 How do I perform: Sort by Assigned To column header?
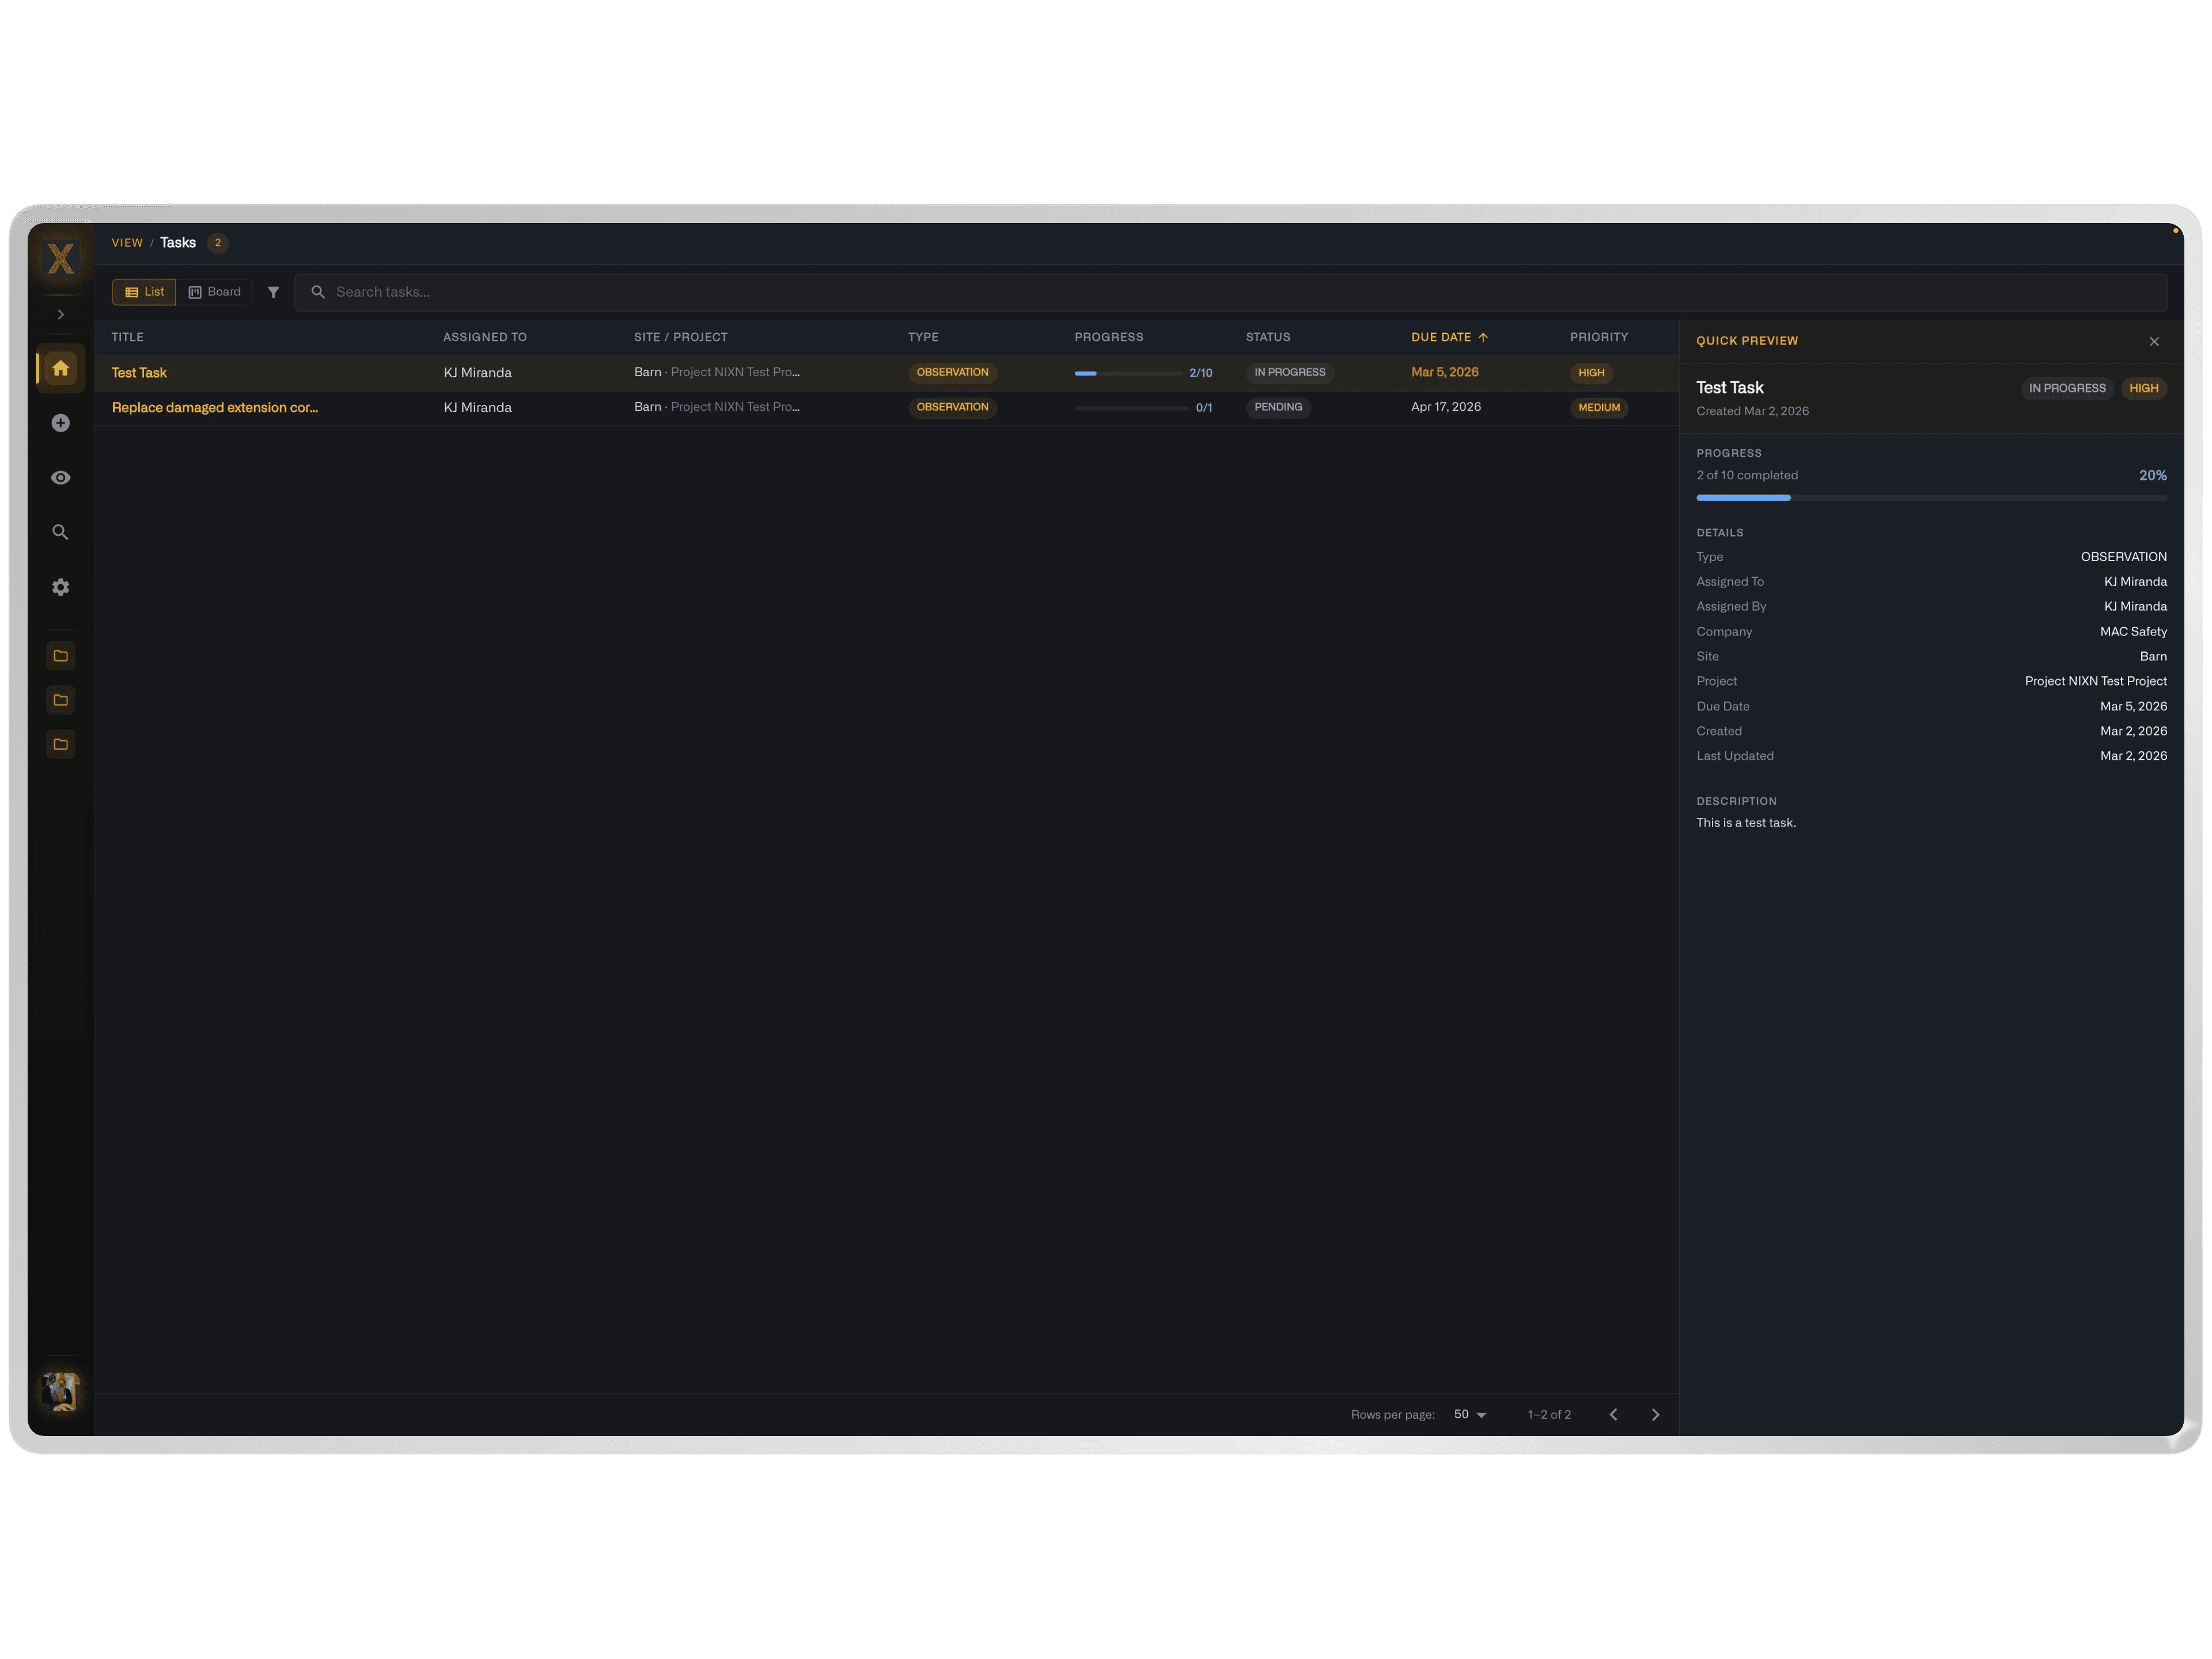[485, 337]
